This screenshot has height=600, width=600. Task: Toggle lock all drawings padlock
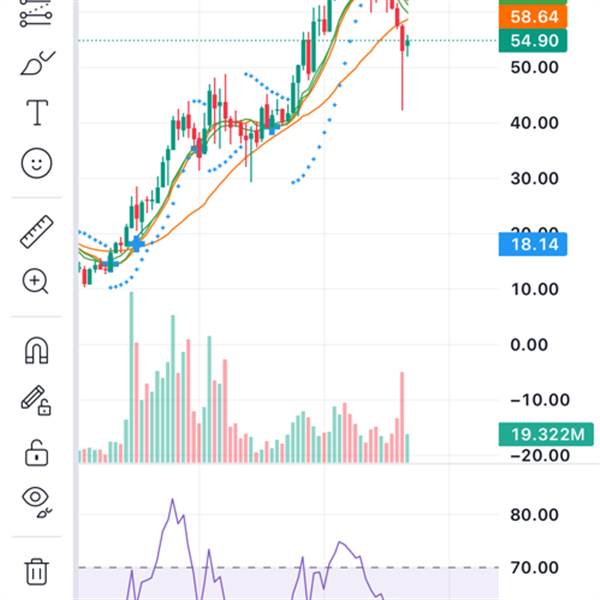(x=36, y=453)
